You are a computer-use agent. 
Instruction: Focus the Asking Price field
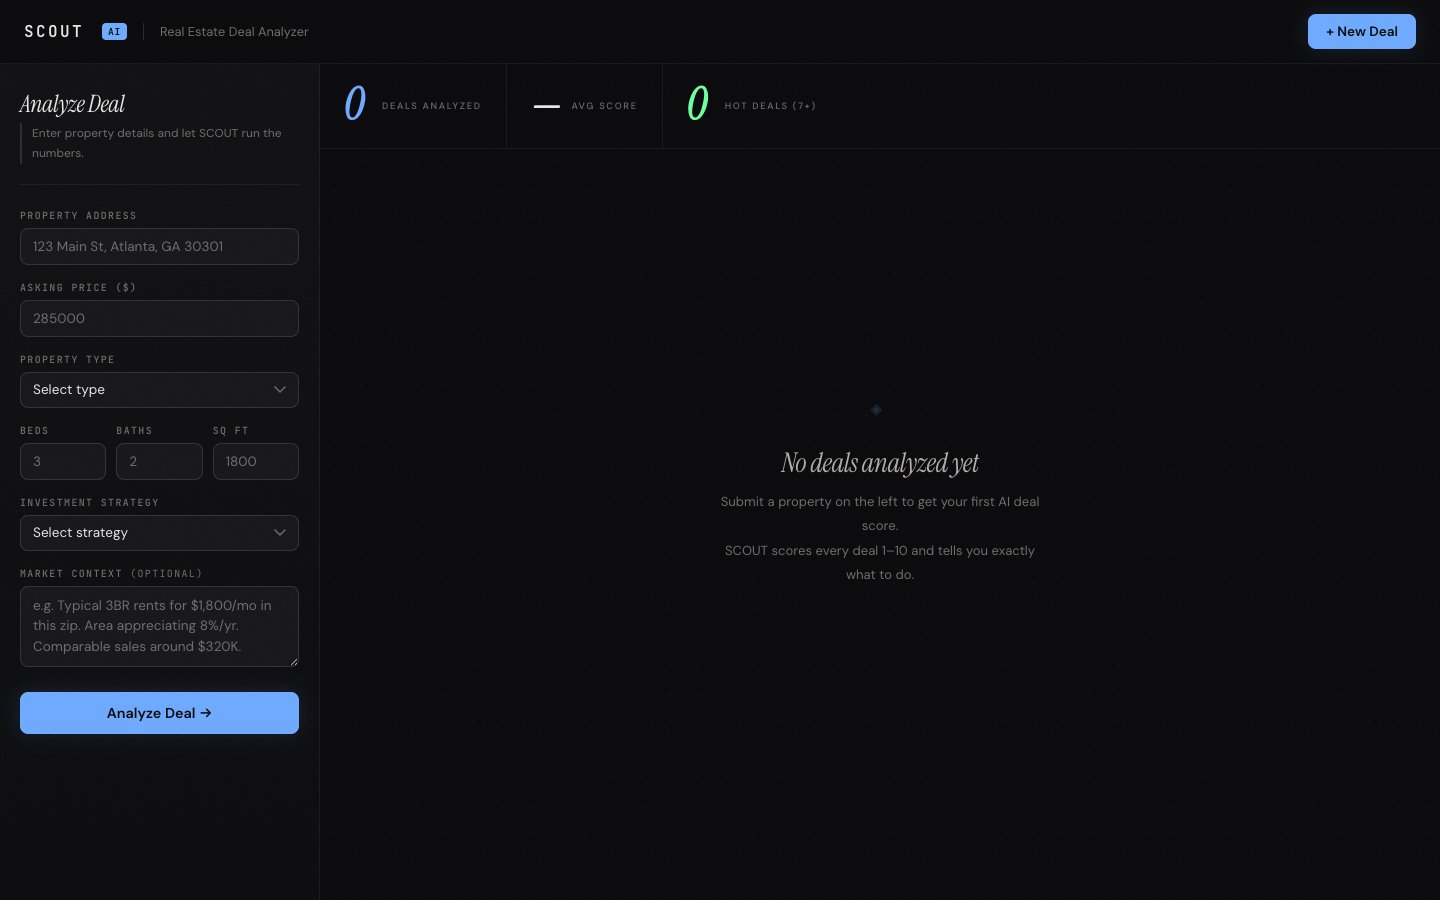click(159, 318)
